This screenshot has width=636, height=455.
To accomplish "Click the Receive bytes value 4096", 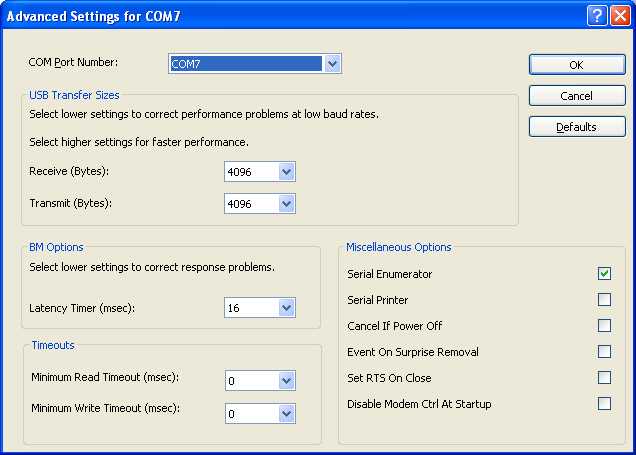I will pyautogui.click(x=250, y=172).
